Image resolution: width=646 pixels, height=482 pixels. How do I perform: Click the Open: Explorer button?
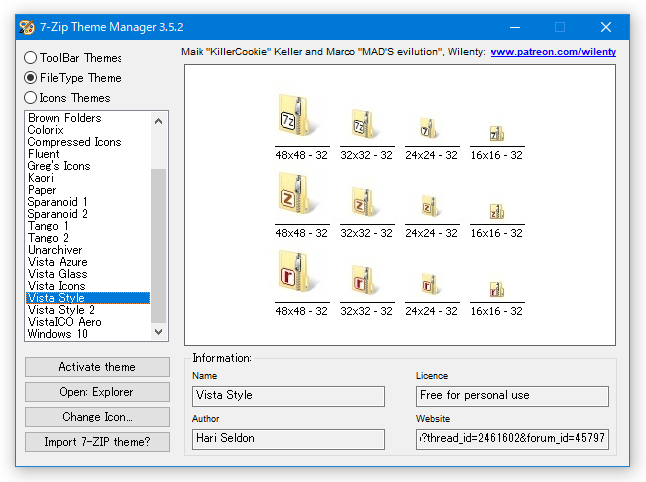point(97,392)
